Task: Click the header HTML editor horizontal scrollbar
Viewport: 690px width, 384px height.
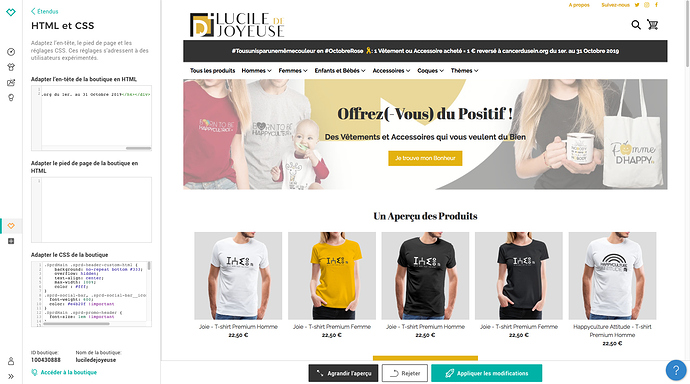Action: pyautogui.click(x=138, y=148)
